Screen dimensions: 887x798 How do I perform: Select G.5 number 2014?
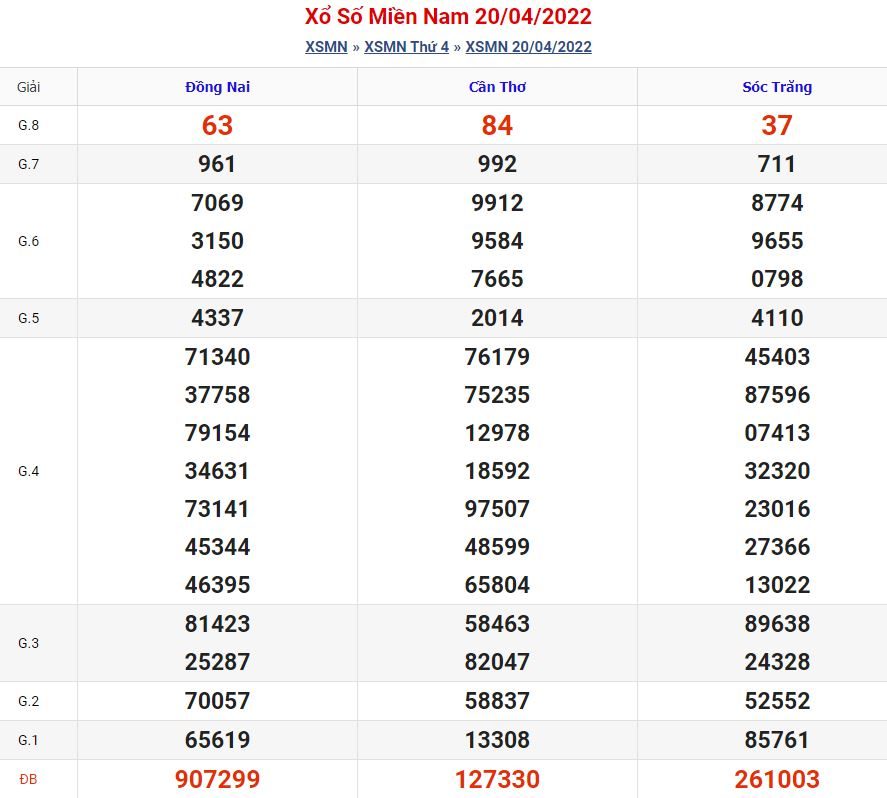point(497,318)
